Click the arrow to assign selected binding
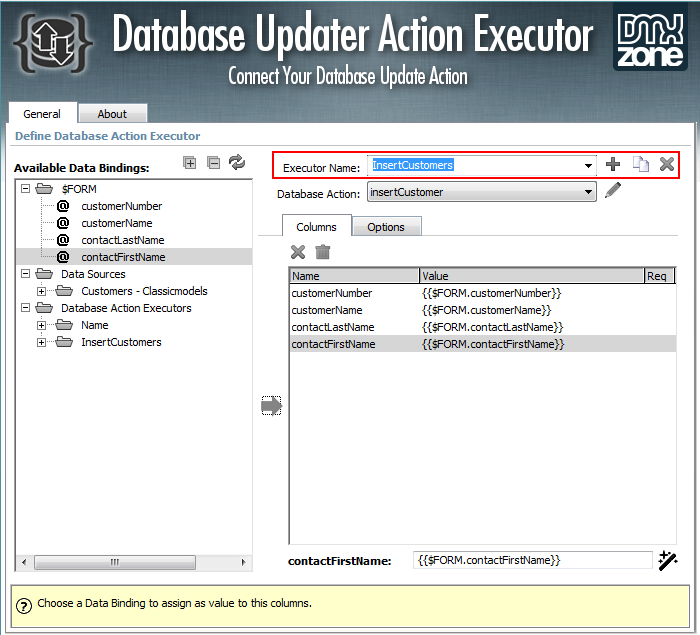Screen dimensions: 700x635 click(271, 406)
